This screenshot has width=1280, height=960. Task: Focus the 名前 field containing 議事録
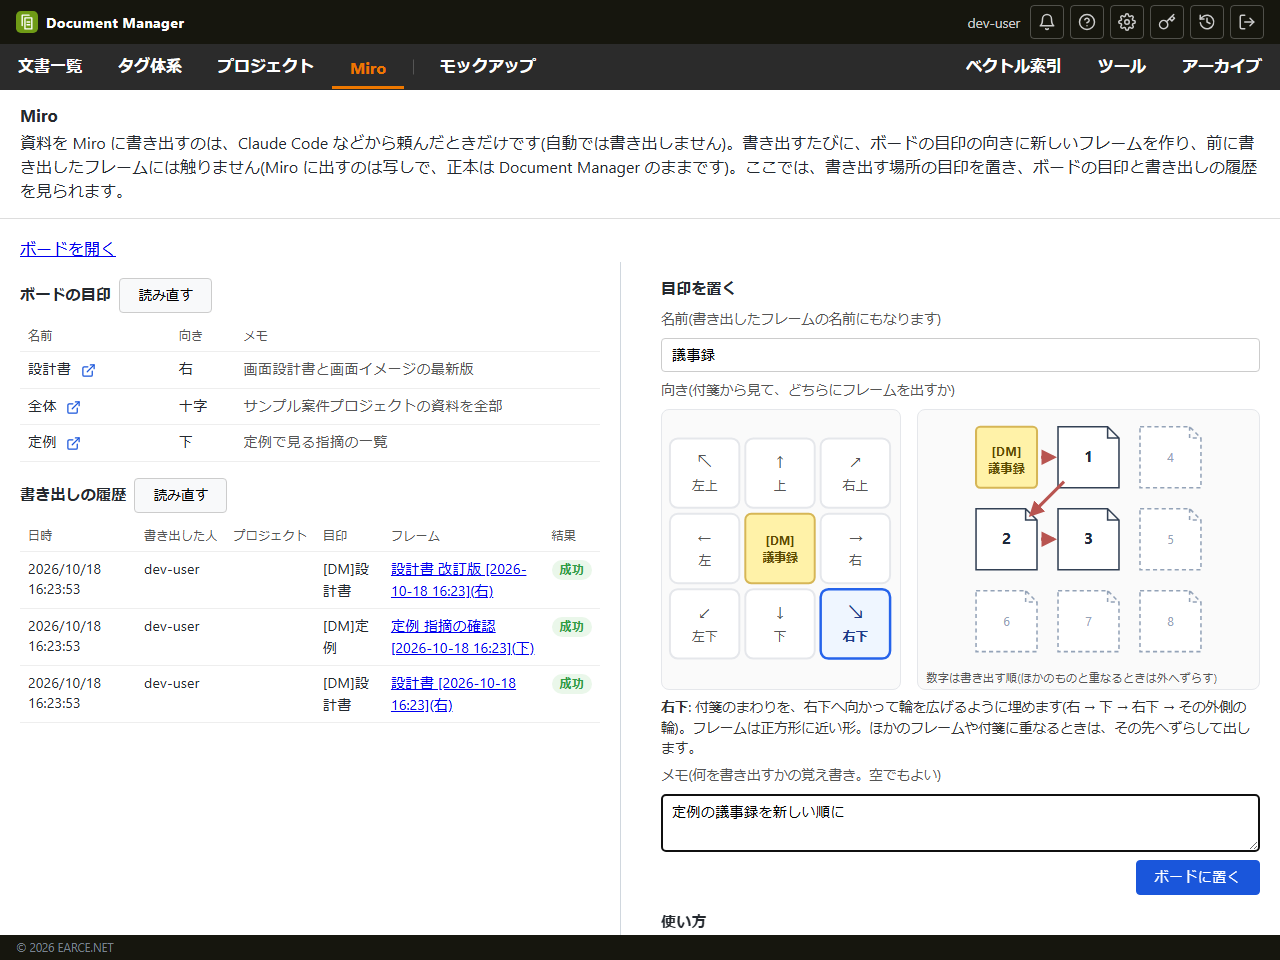tap(960, 355)
